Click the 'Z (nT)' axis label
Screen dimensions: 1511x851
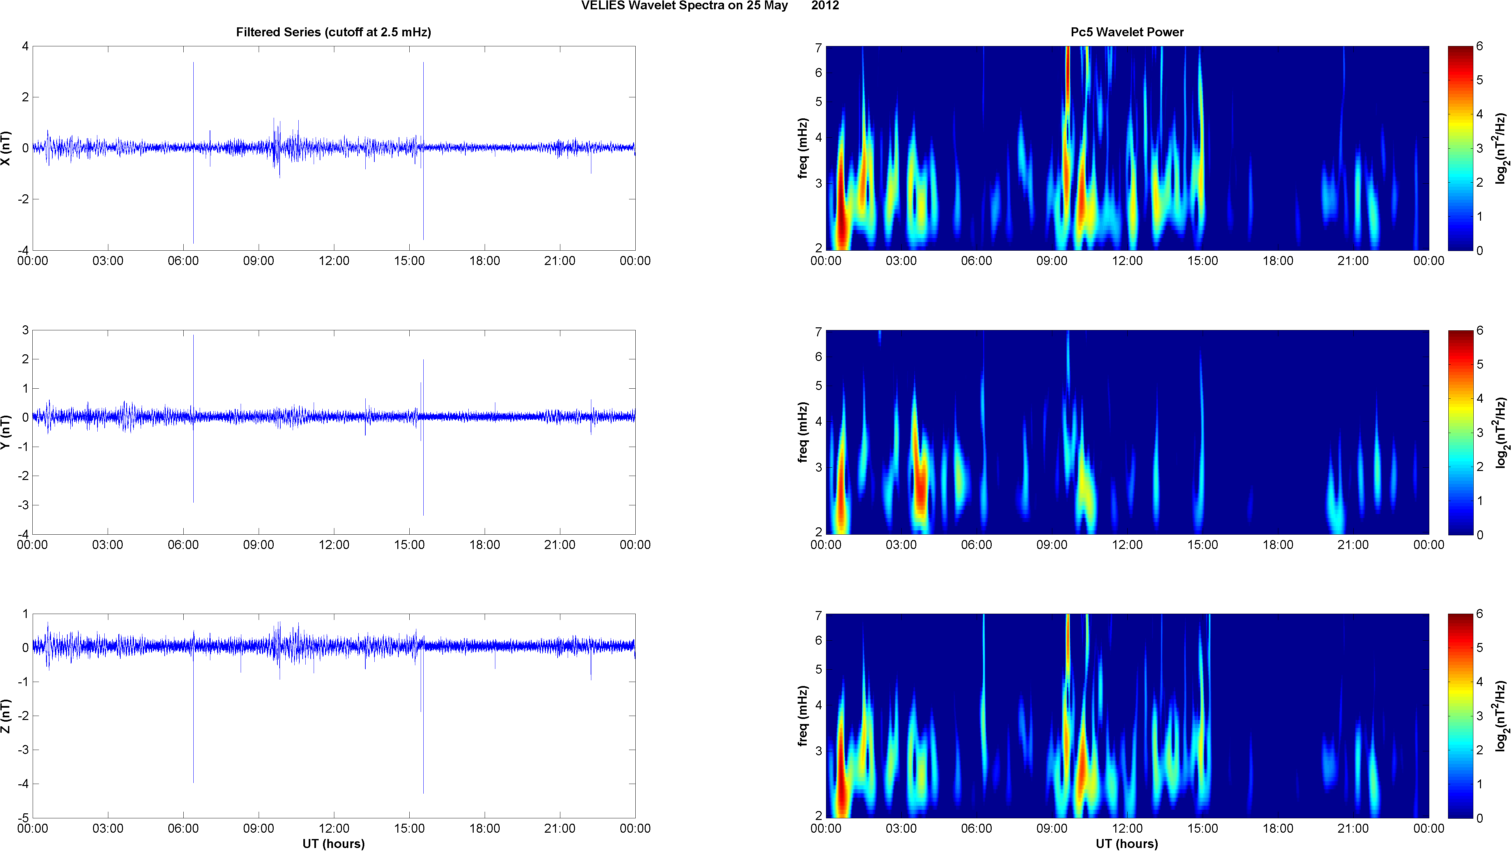pyautogui.click(x=7, y=716)
